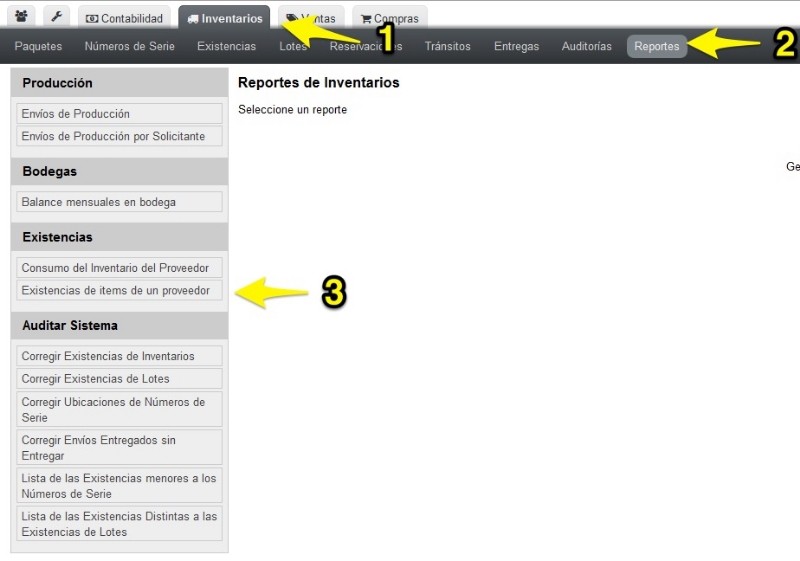Click the Seleccione un reporte text
The width and height of the screenshot is (800, 561).
click(292, 110)
